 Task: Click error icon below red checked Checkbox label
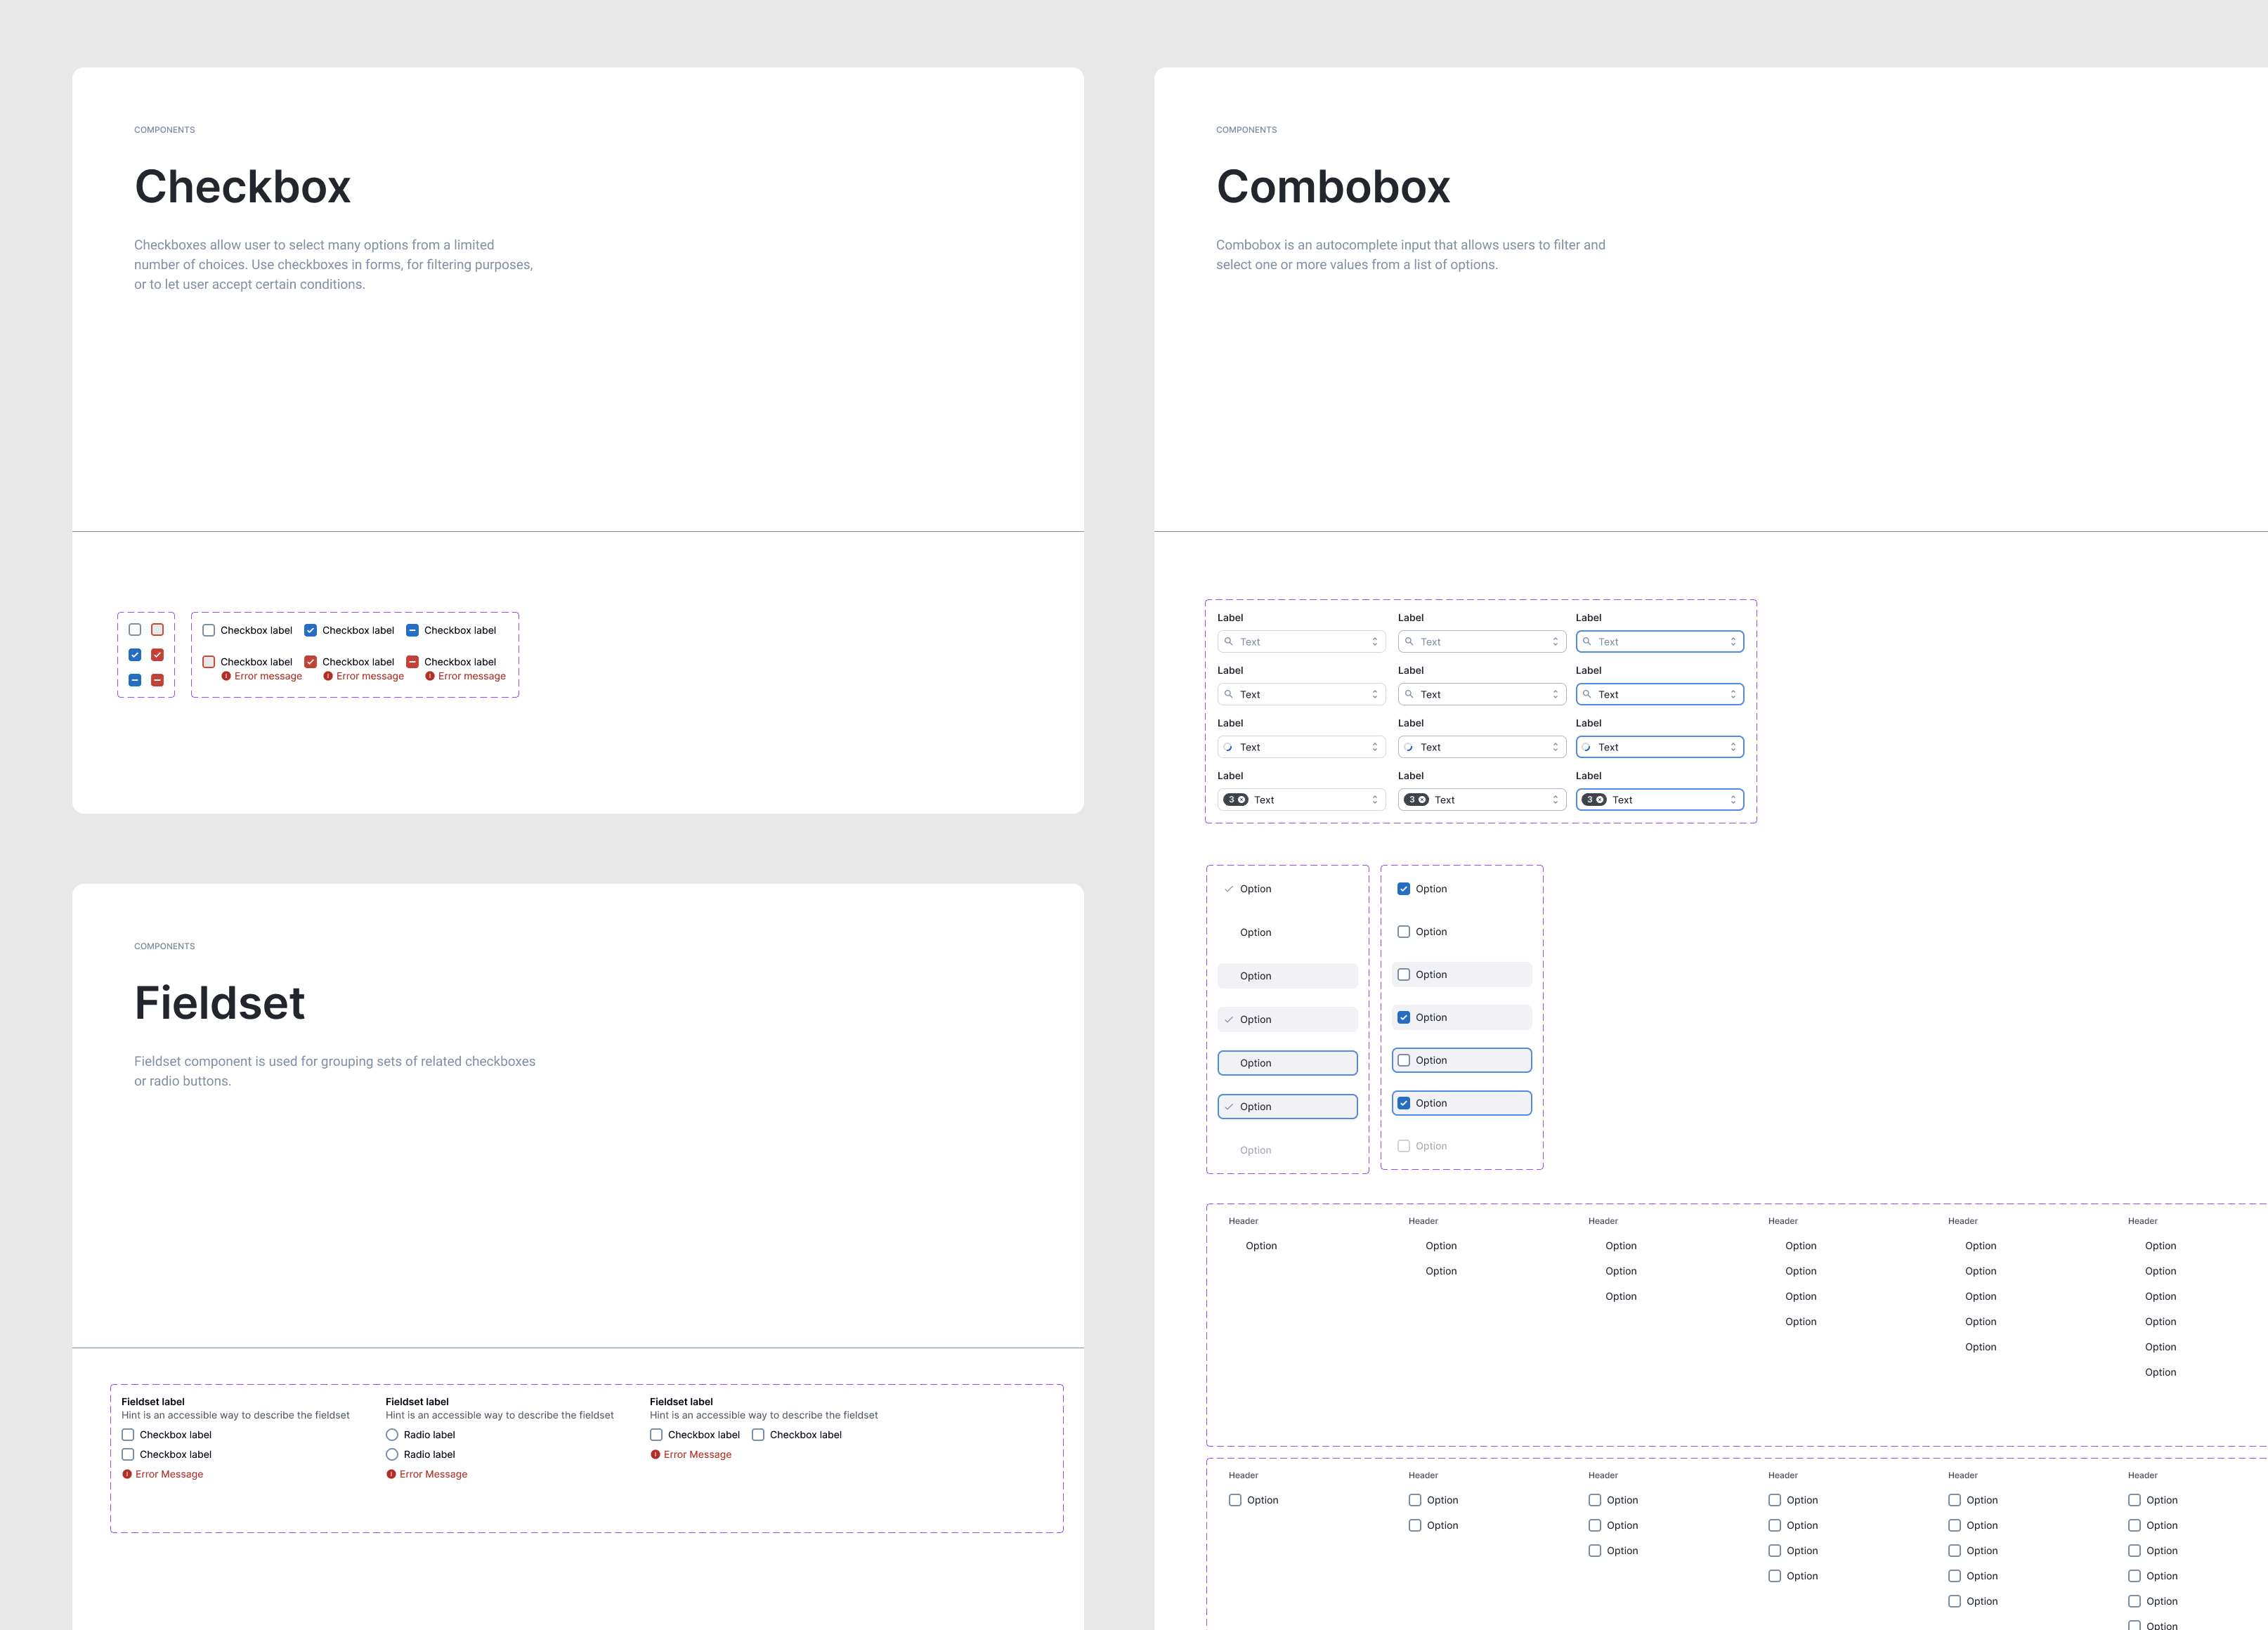(x=328, y=676)
